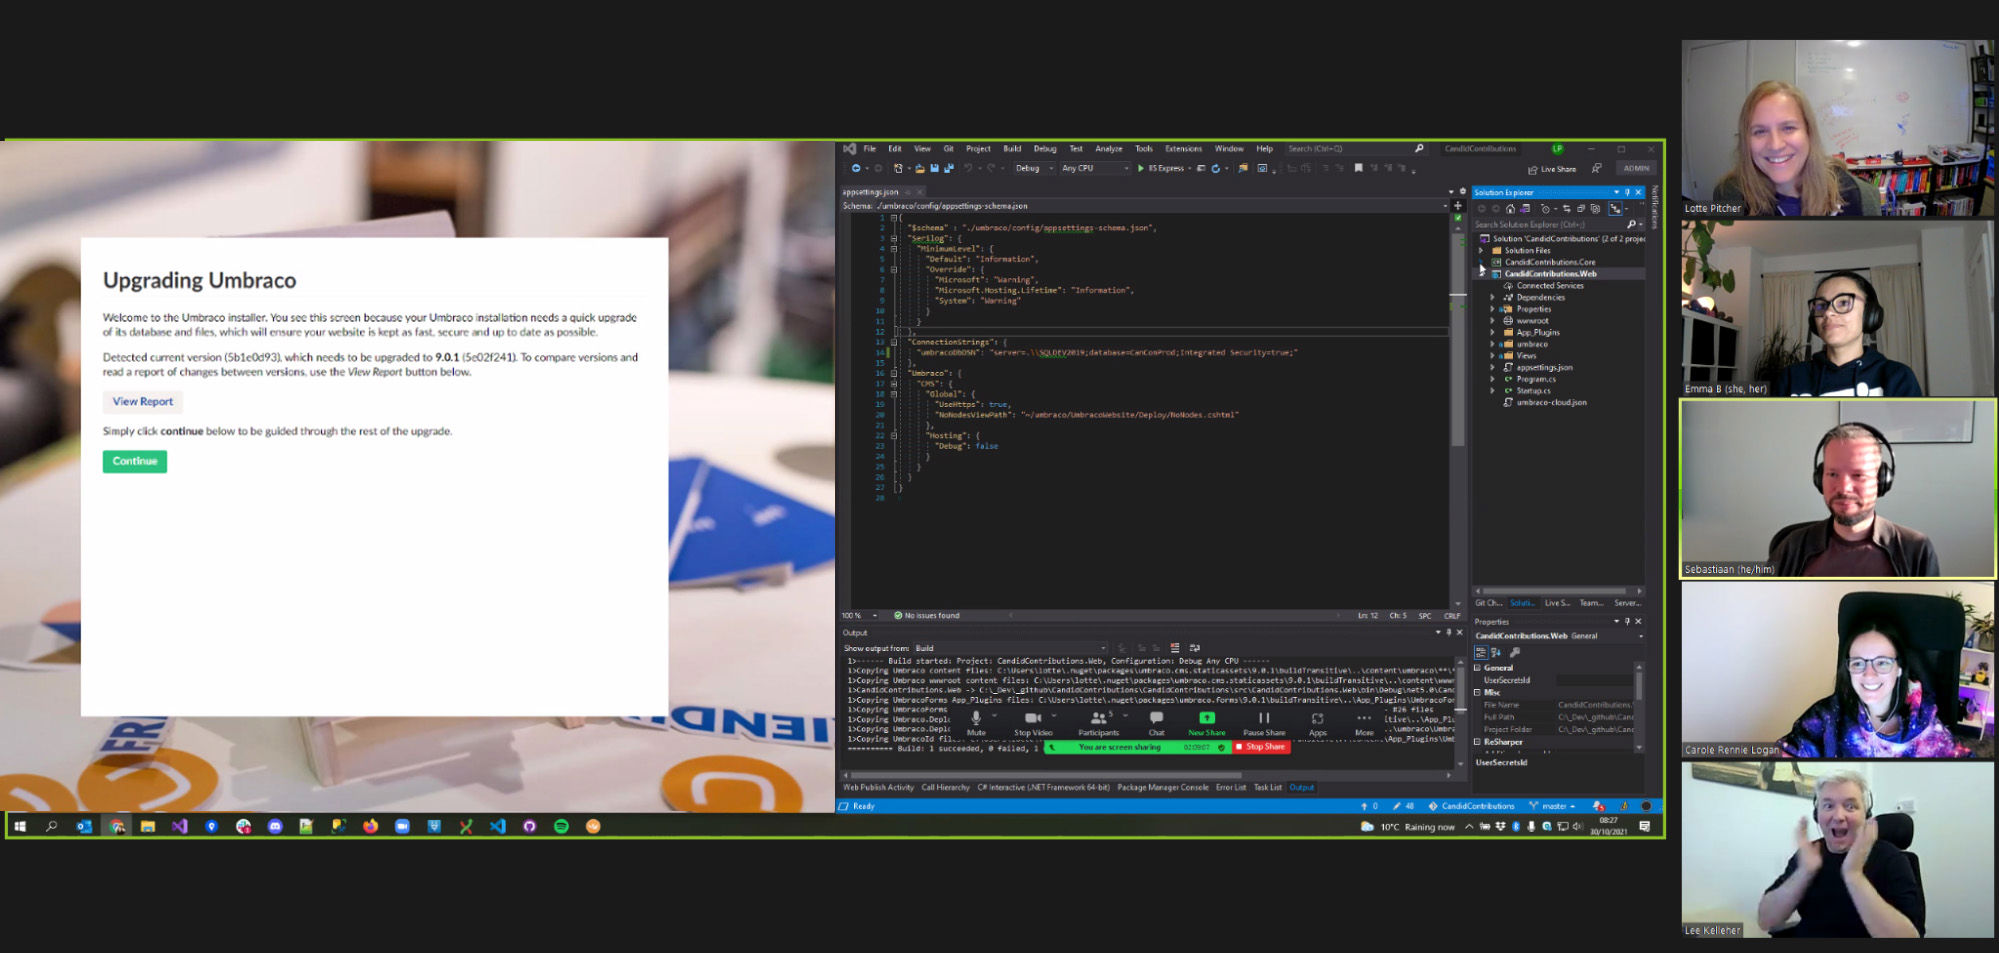Viewport: 1999px width, 953px height.
Task: Expand the Properties folder in Solution Explorer
Action: pyautogui.click(x=1493, y=309)
